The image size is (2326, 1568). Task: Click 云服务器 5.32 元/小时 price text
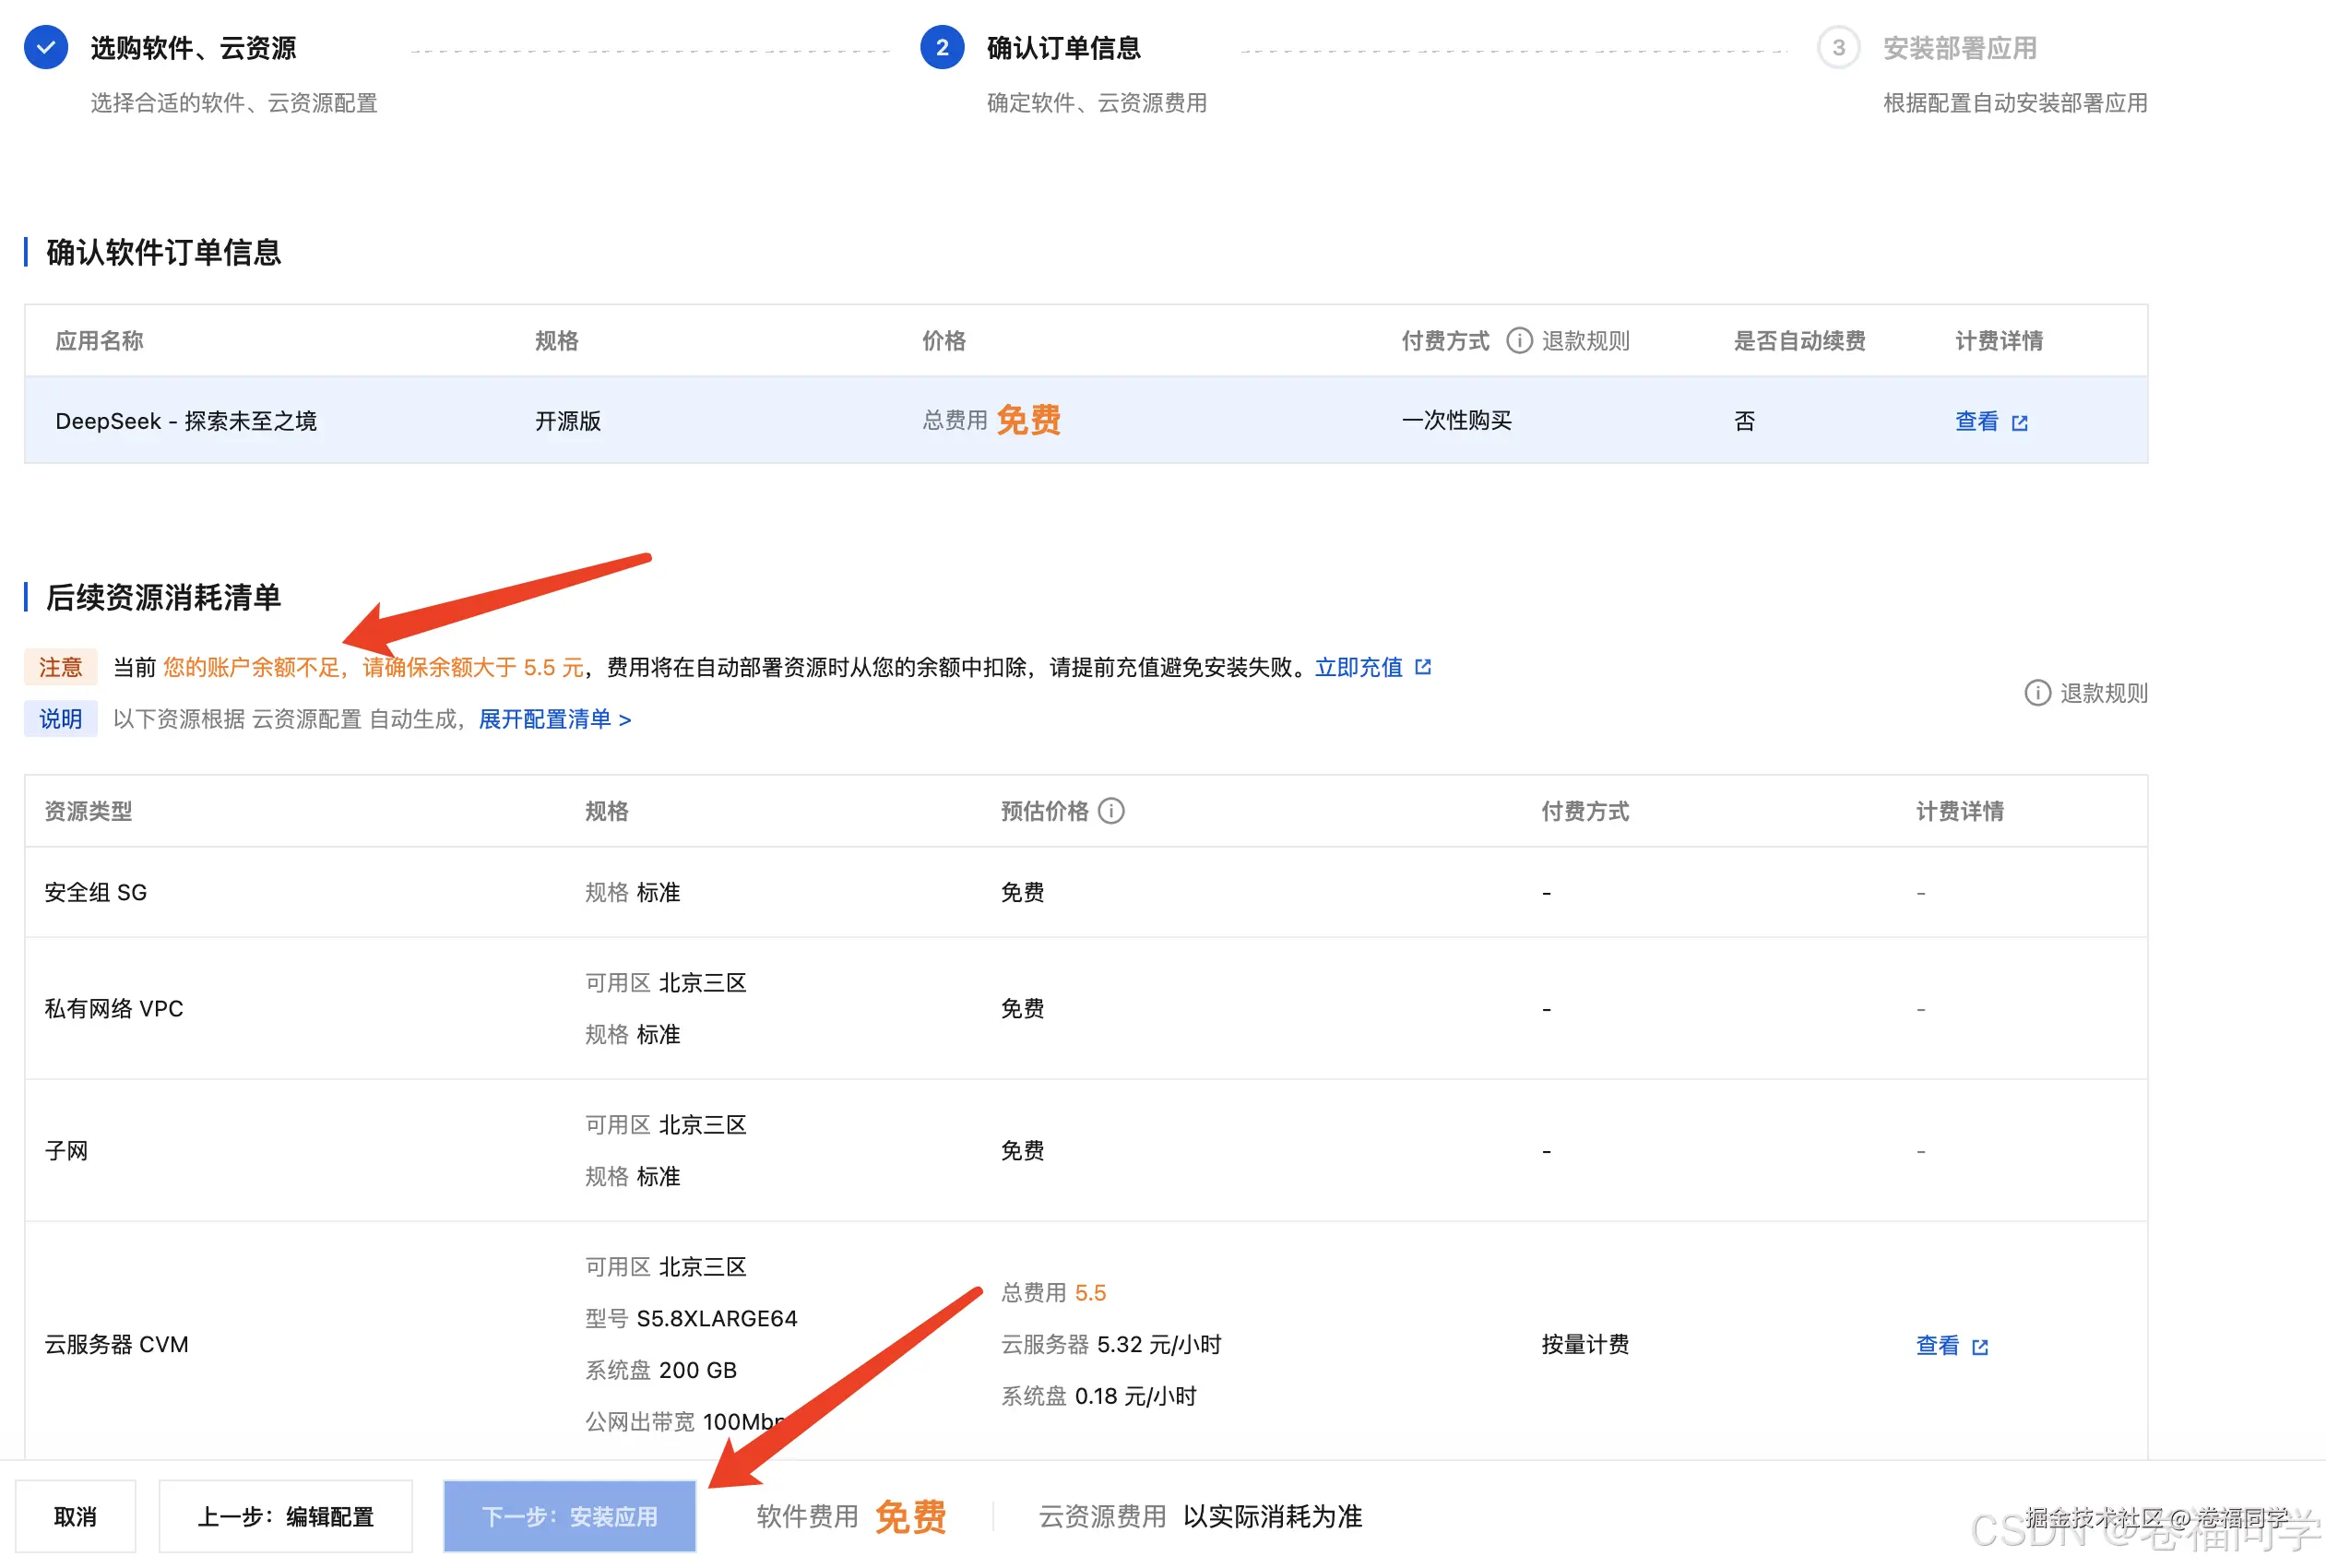(1111, 1344)
